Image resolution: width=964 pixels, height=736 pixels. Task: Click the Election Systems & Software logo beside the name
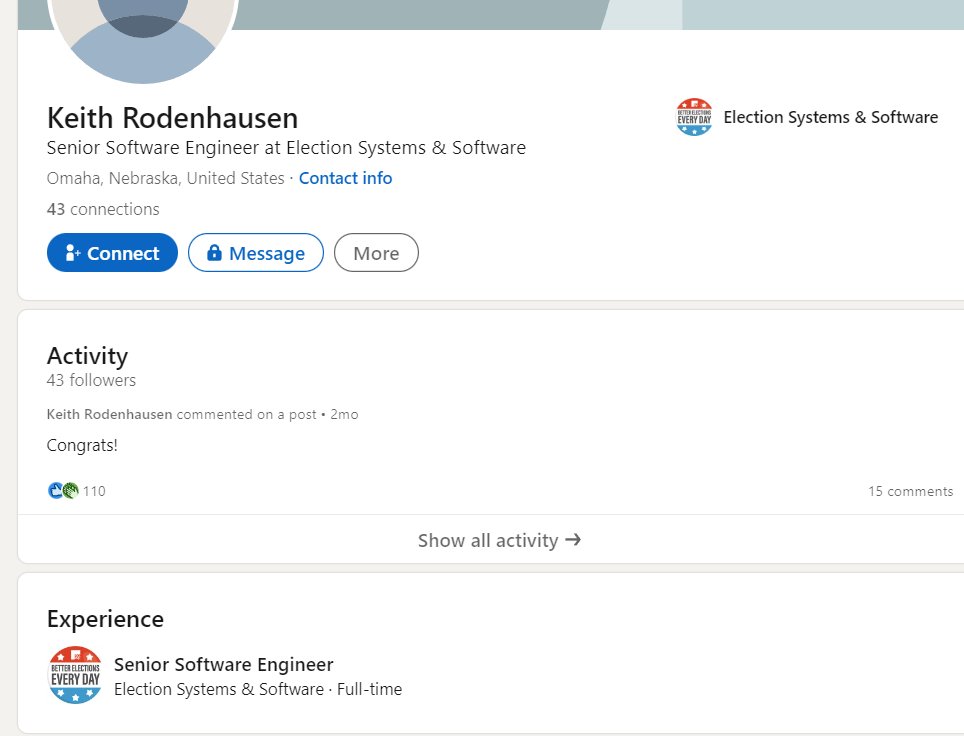pyautogui.click(x=694, y=117)
